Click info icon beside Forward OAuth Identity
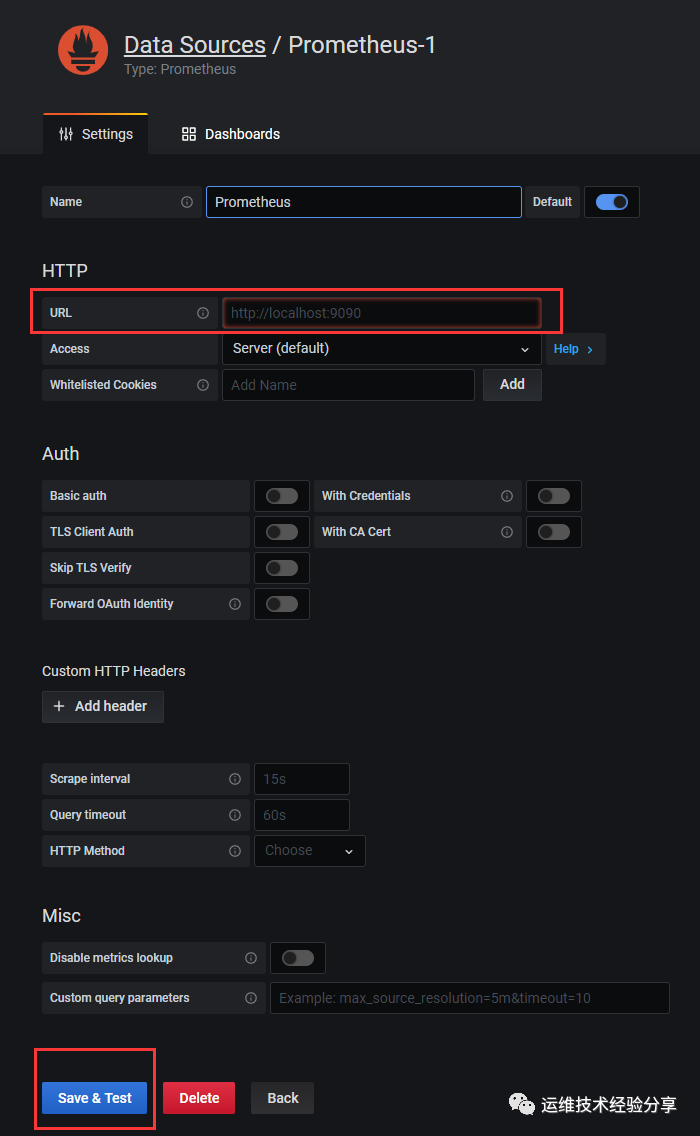 click(235, 604)
